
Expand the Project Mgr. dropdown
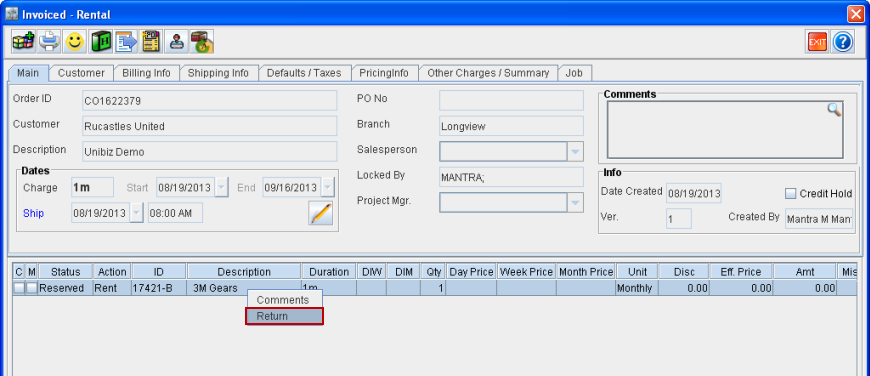tap(575, 203)
